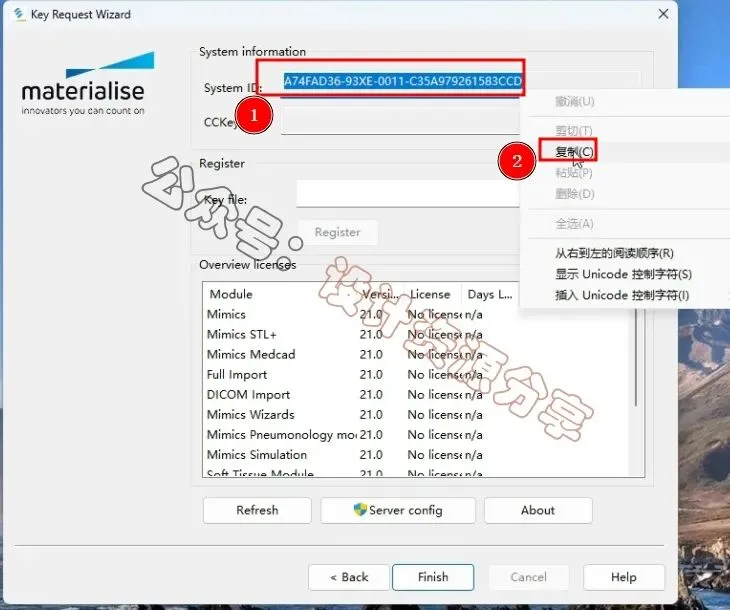Open the About dialog

click(538, 510)
